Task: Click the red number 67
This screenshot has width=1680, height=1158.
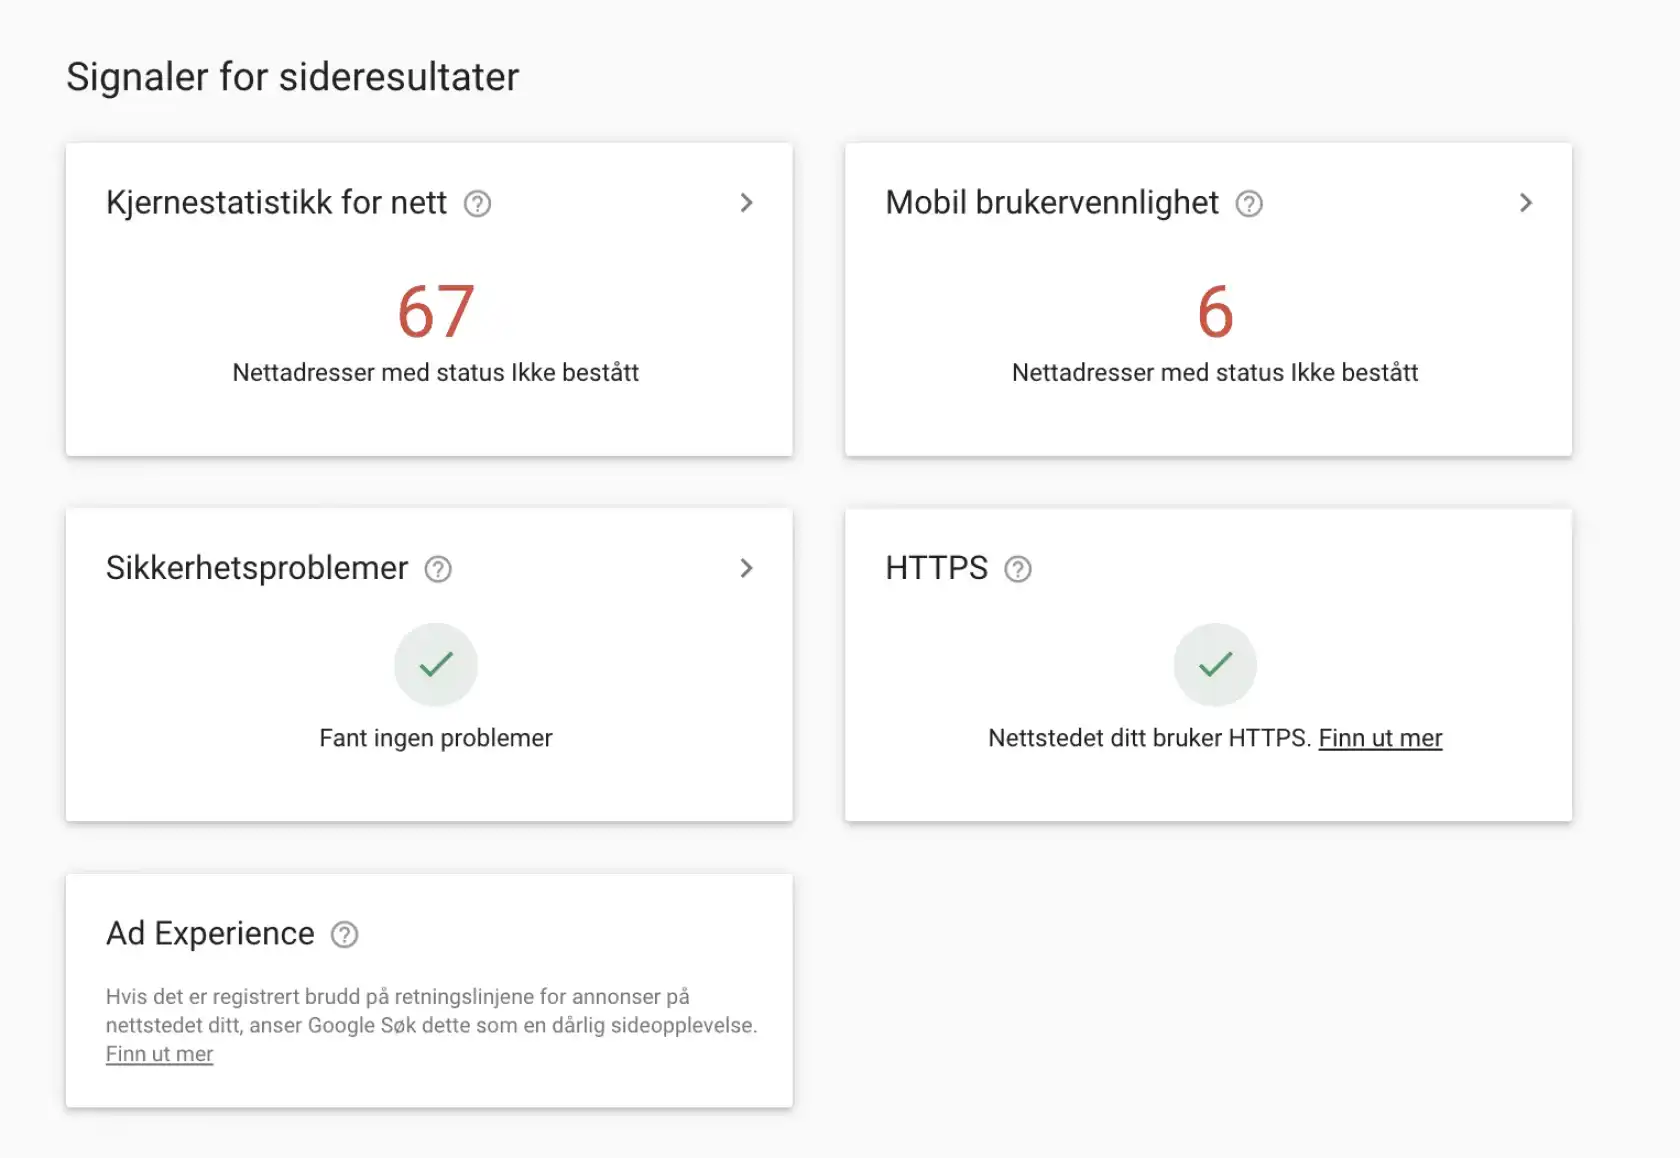Action: (436, 310)
